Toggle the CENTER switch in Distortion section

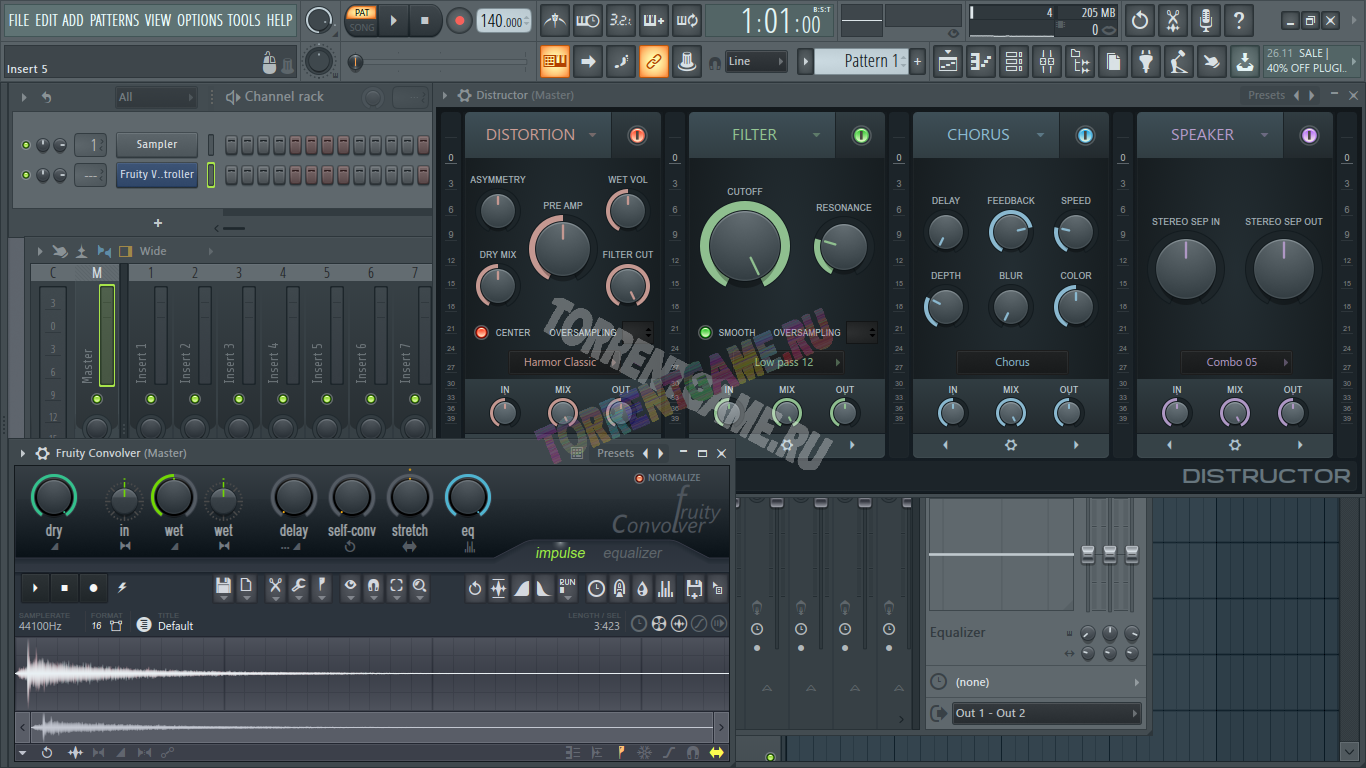(481, 332)
